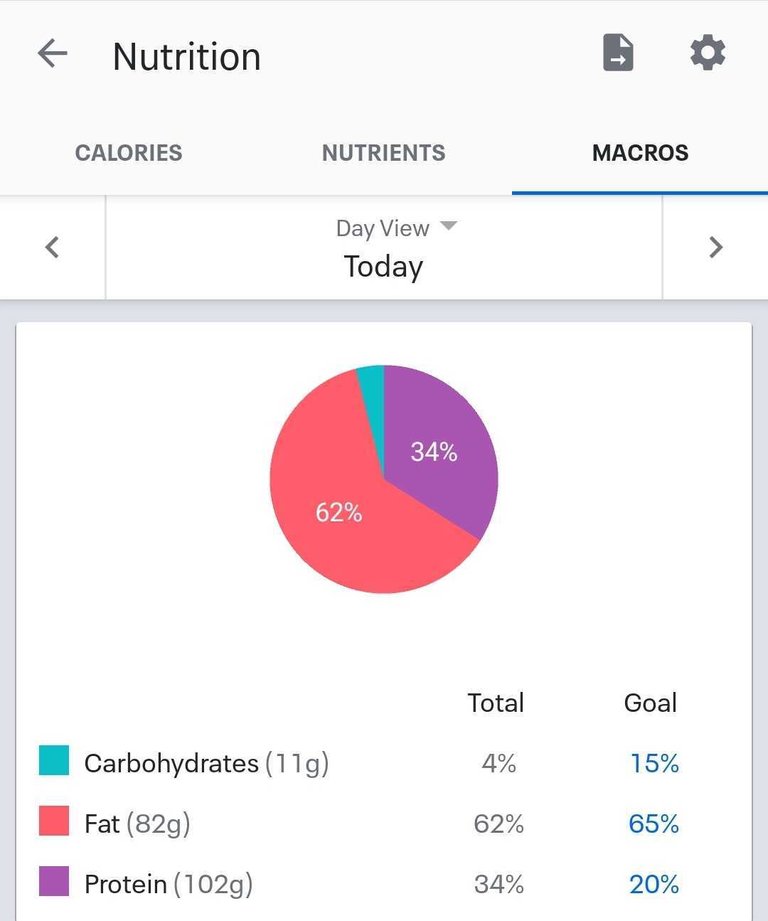Image resolution: width=768 pixels, height=921 pixels.
Task: Open the export file icon
Action: click(x=618, y=53)
